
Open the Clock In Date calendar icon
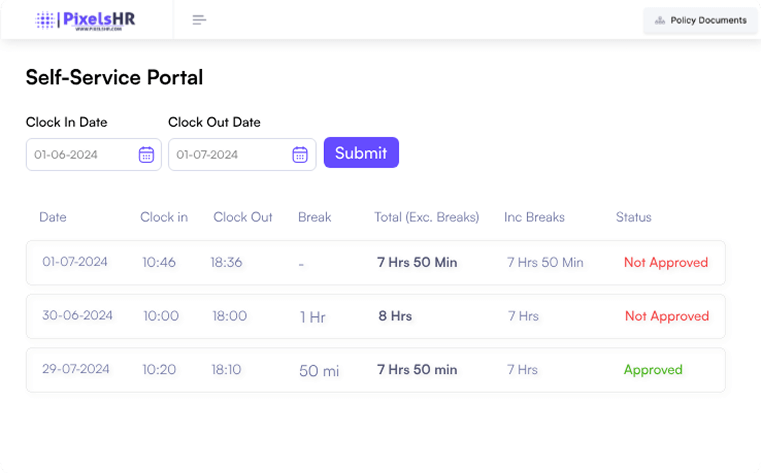click(x=146, y=154)
